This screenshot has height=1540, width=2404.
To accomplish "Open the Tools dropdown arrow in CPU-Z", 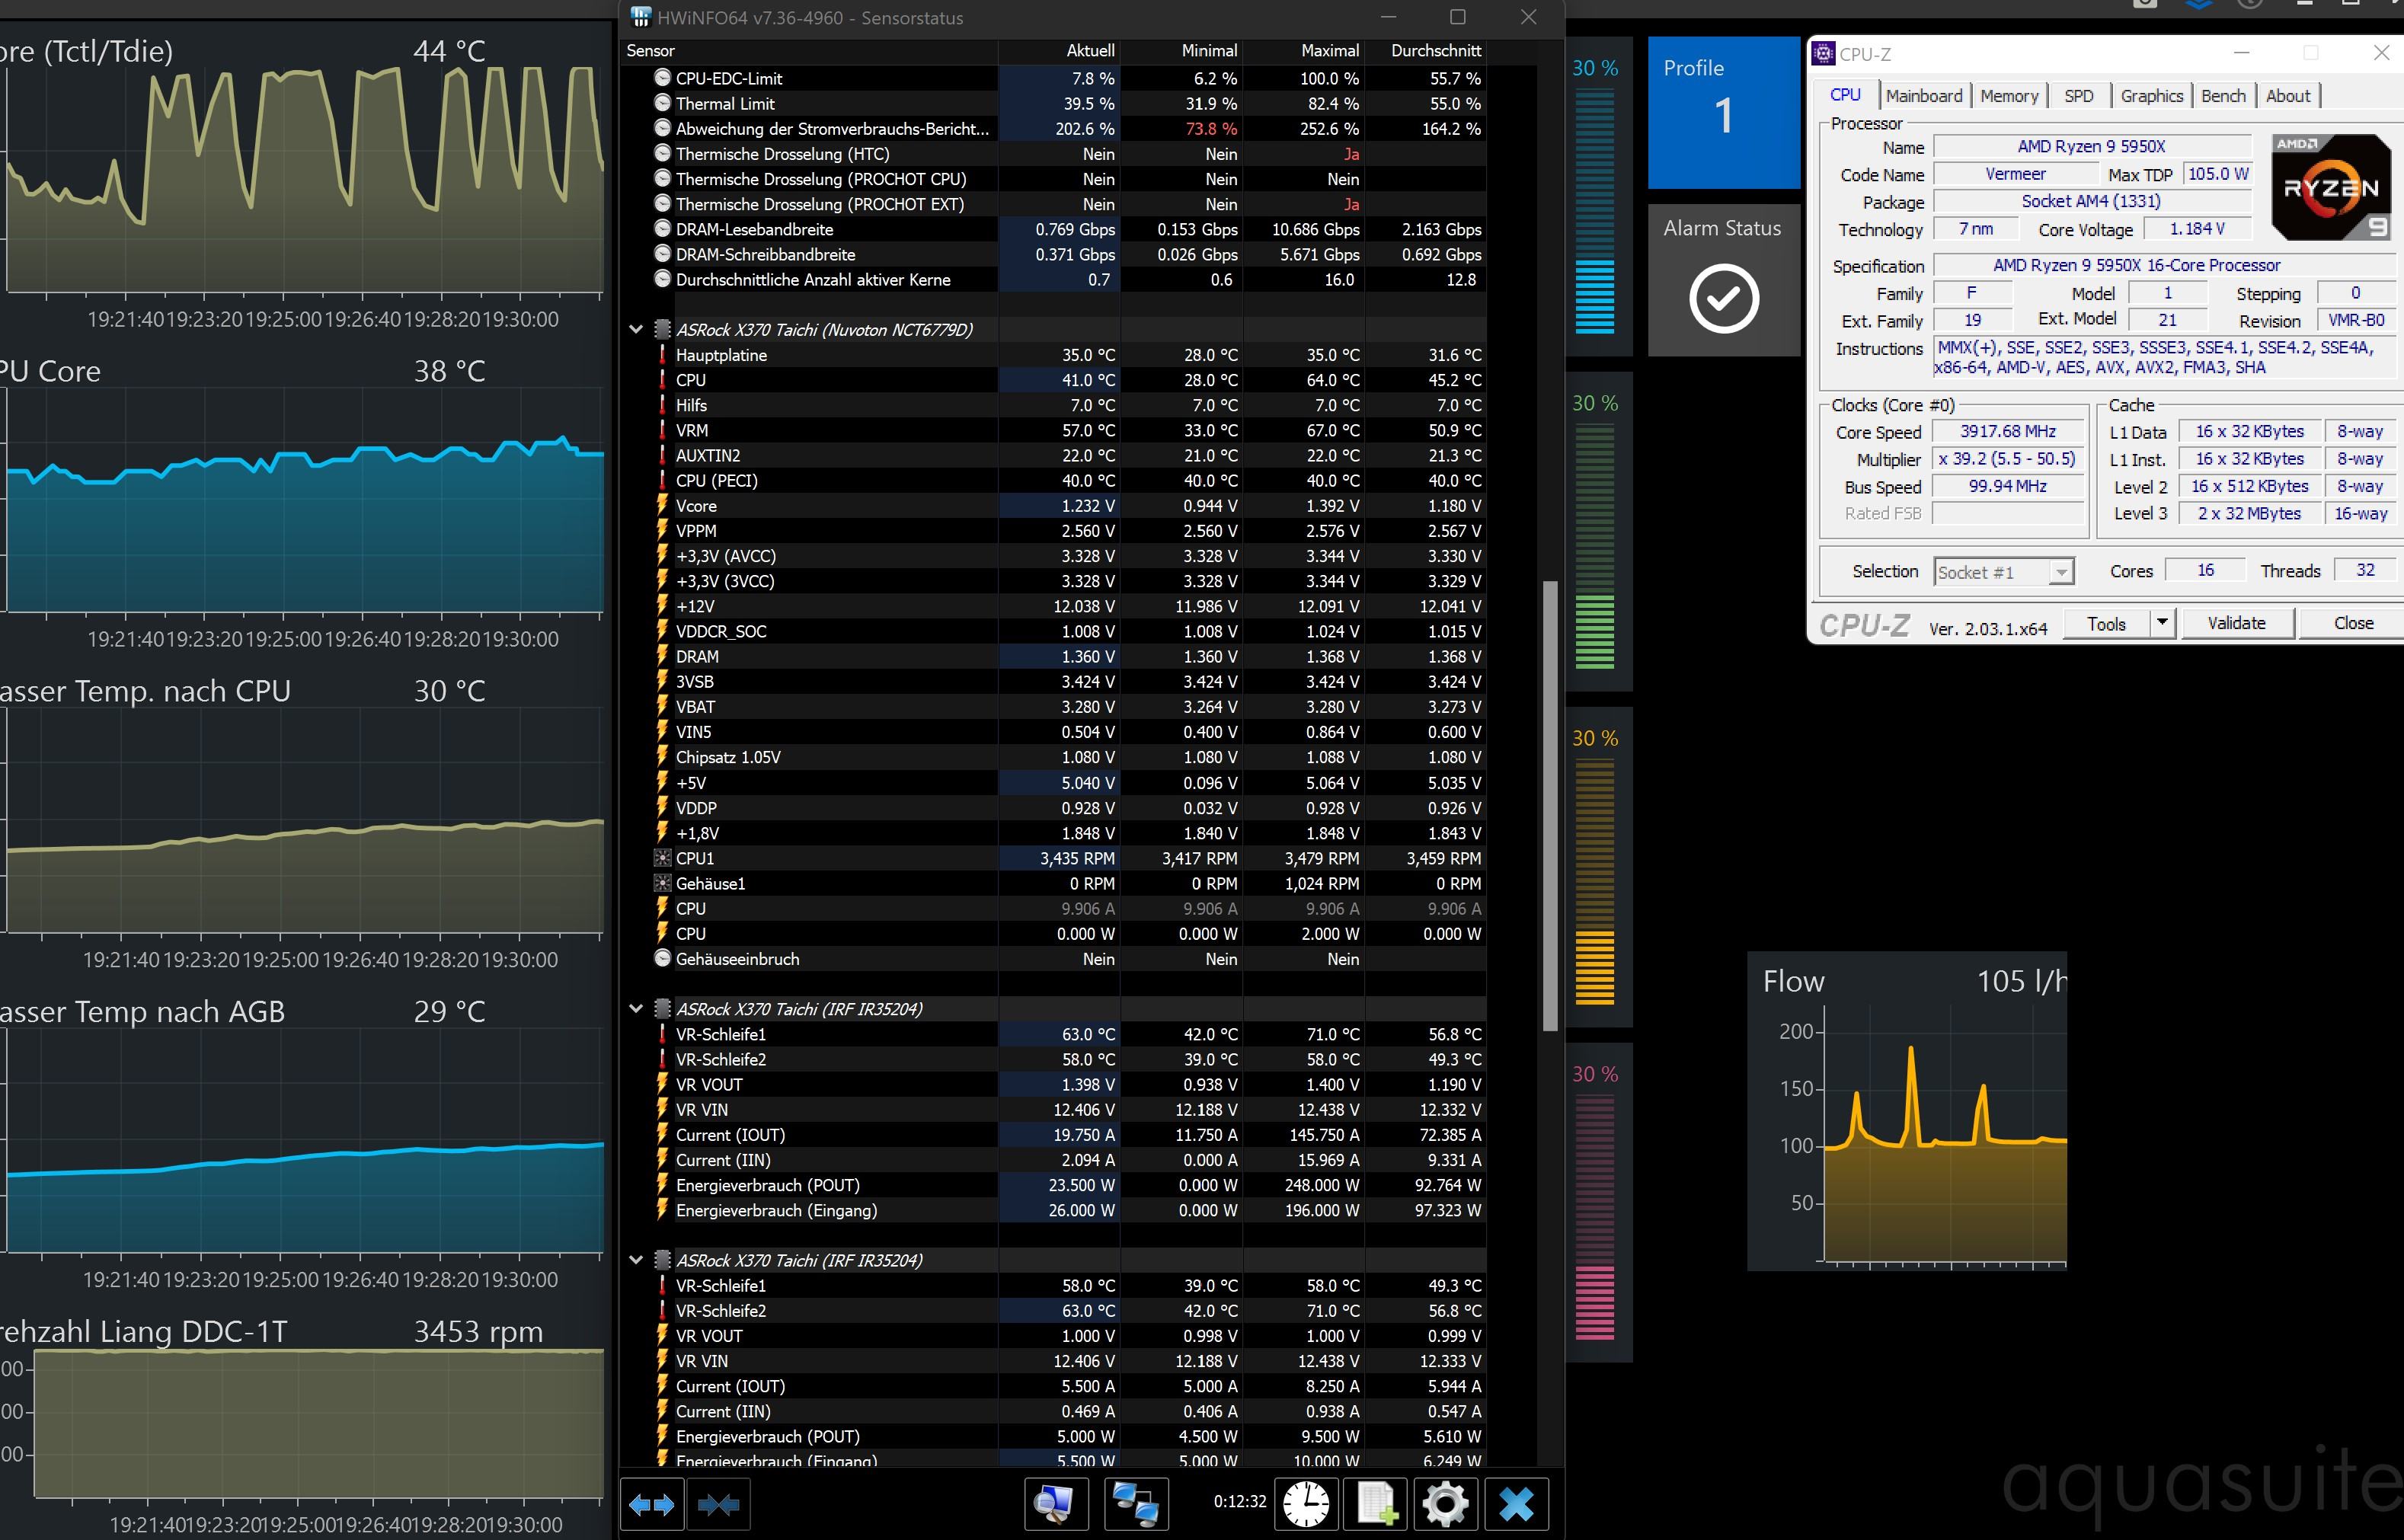I will click(2162, 623).
